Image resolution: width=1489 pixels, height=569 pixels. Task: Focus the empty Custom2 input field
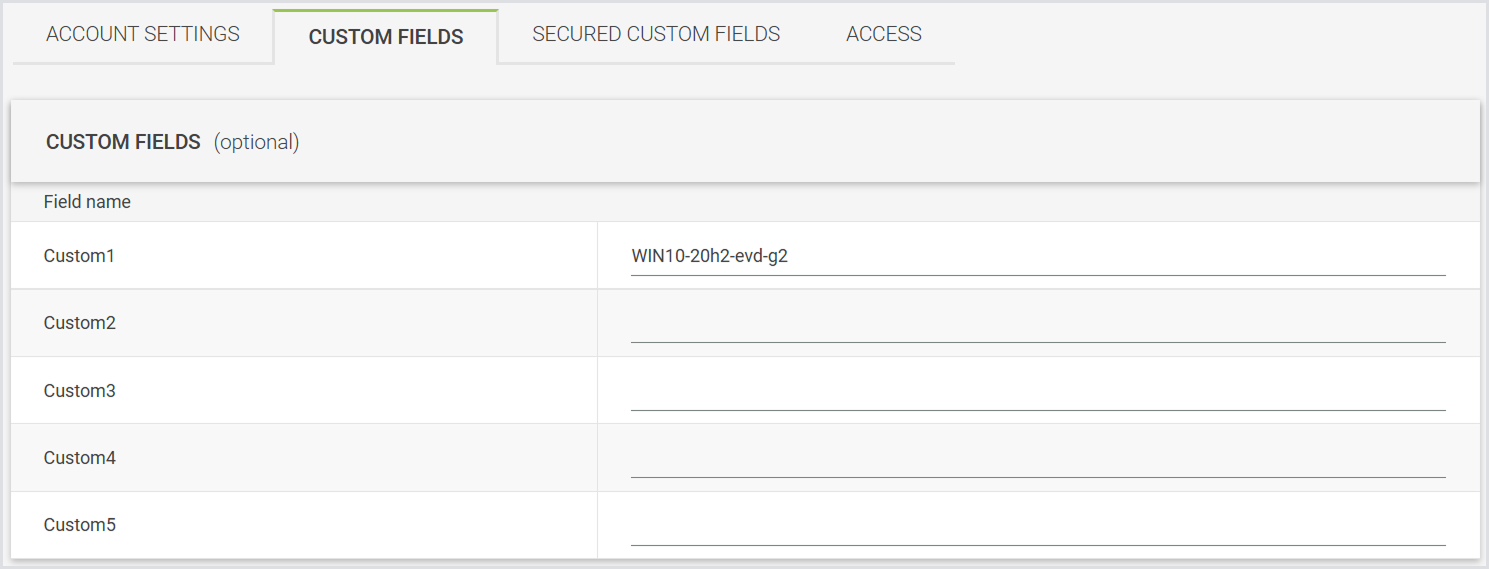click(x=1038, y=324)
